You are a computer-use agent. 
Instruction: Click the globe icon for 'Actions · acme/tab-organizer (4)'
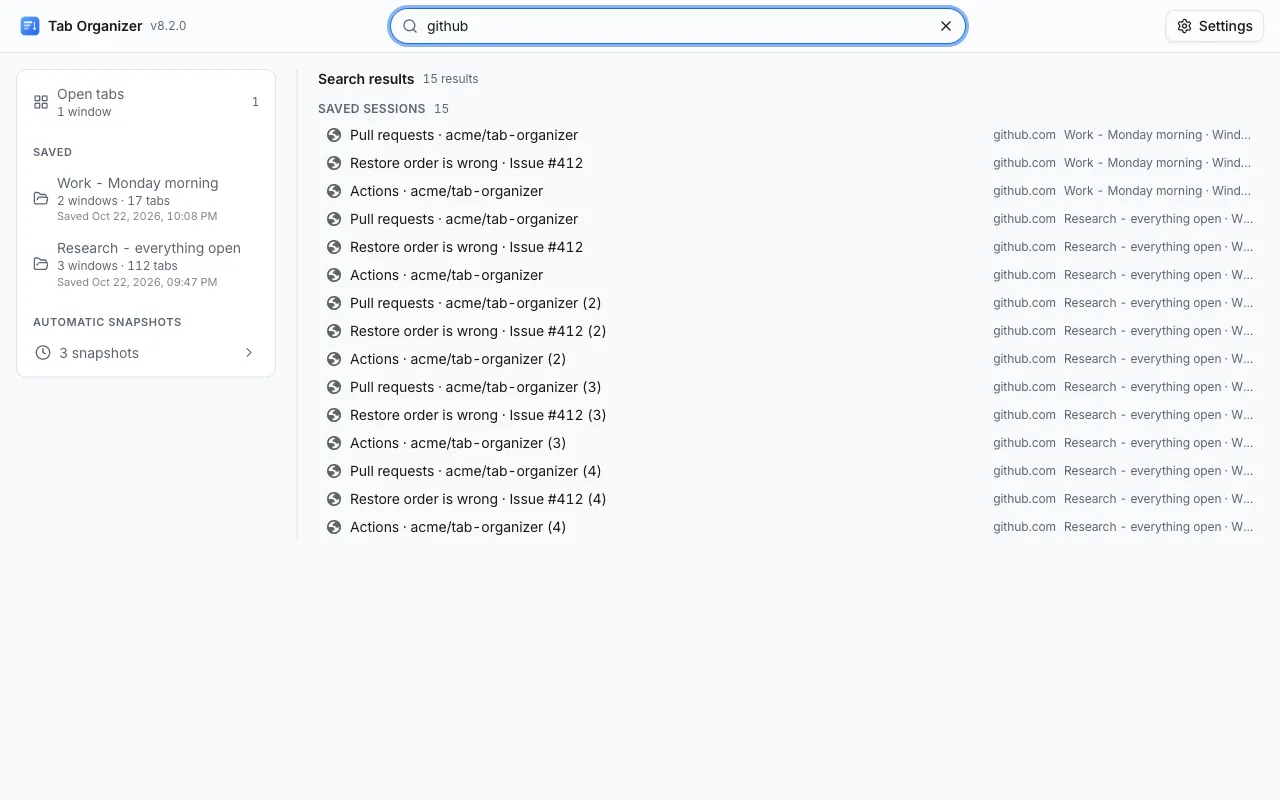tap(334, 527)
